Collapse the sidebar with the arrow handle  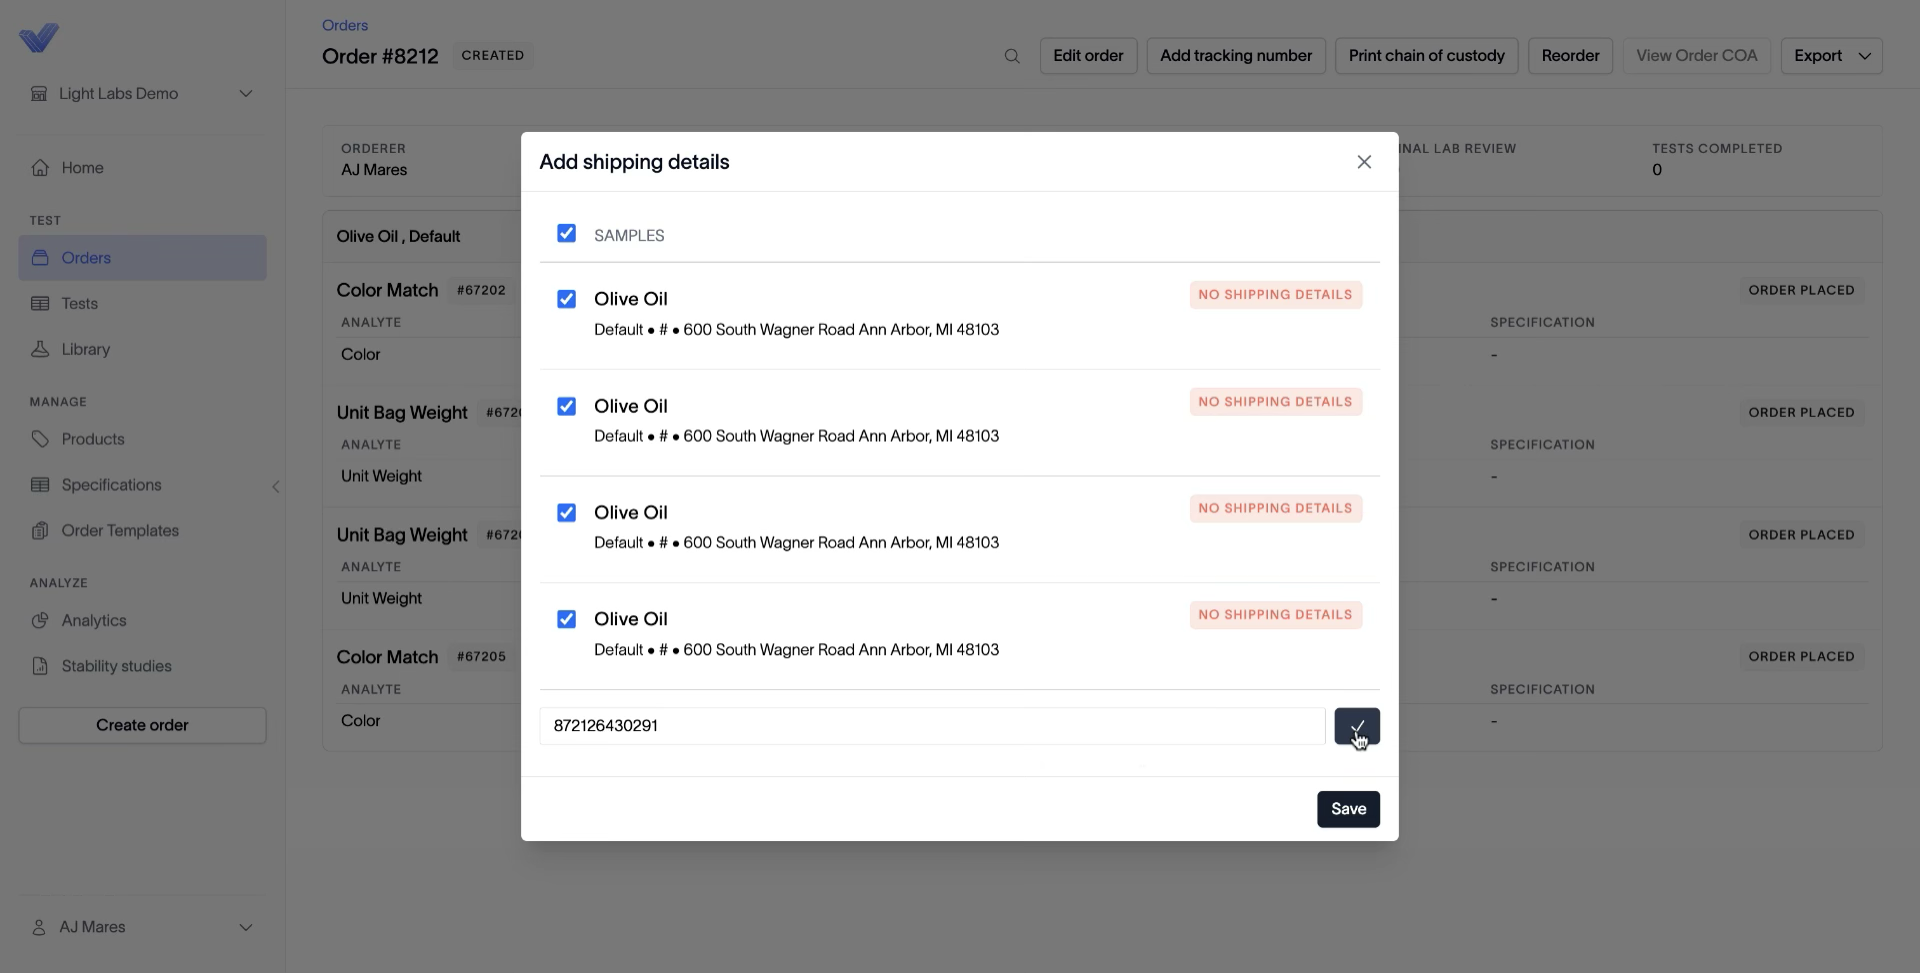pos(276,487)
